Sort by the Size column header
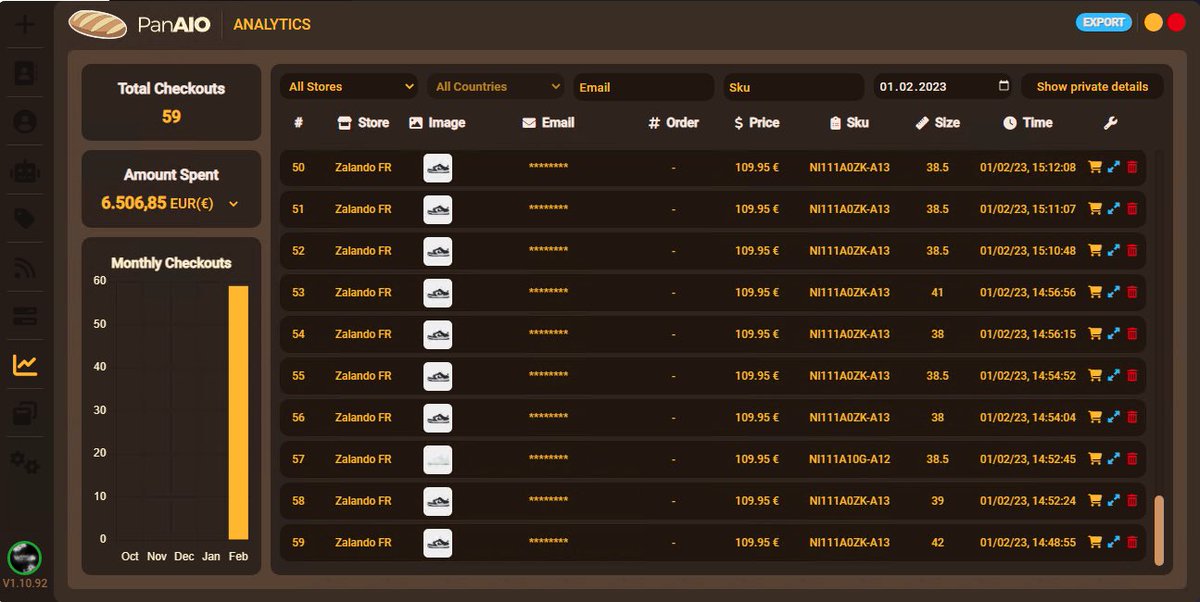 [937, 123]
